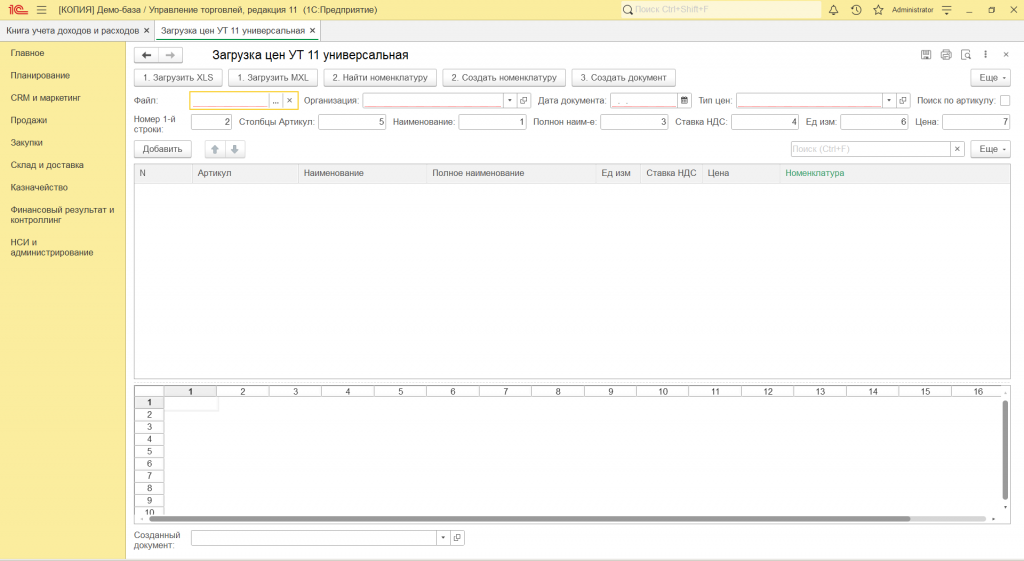Open Закупки section
1024x561 pixels.
26,142
